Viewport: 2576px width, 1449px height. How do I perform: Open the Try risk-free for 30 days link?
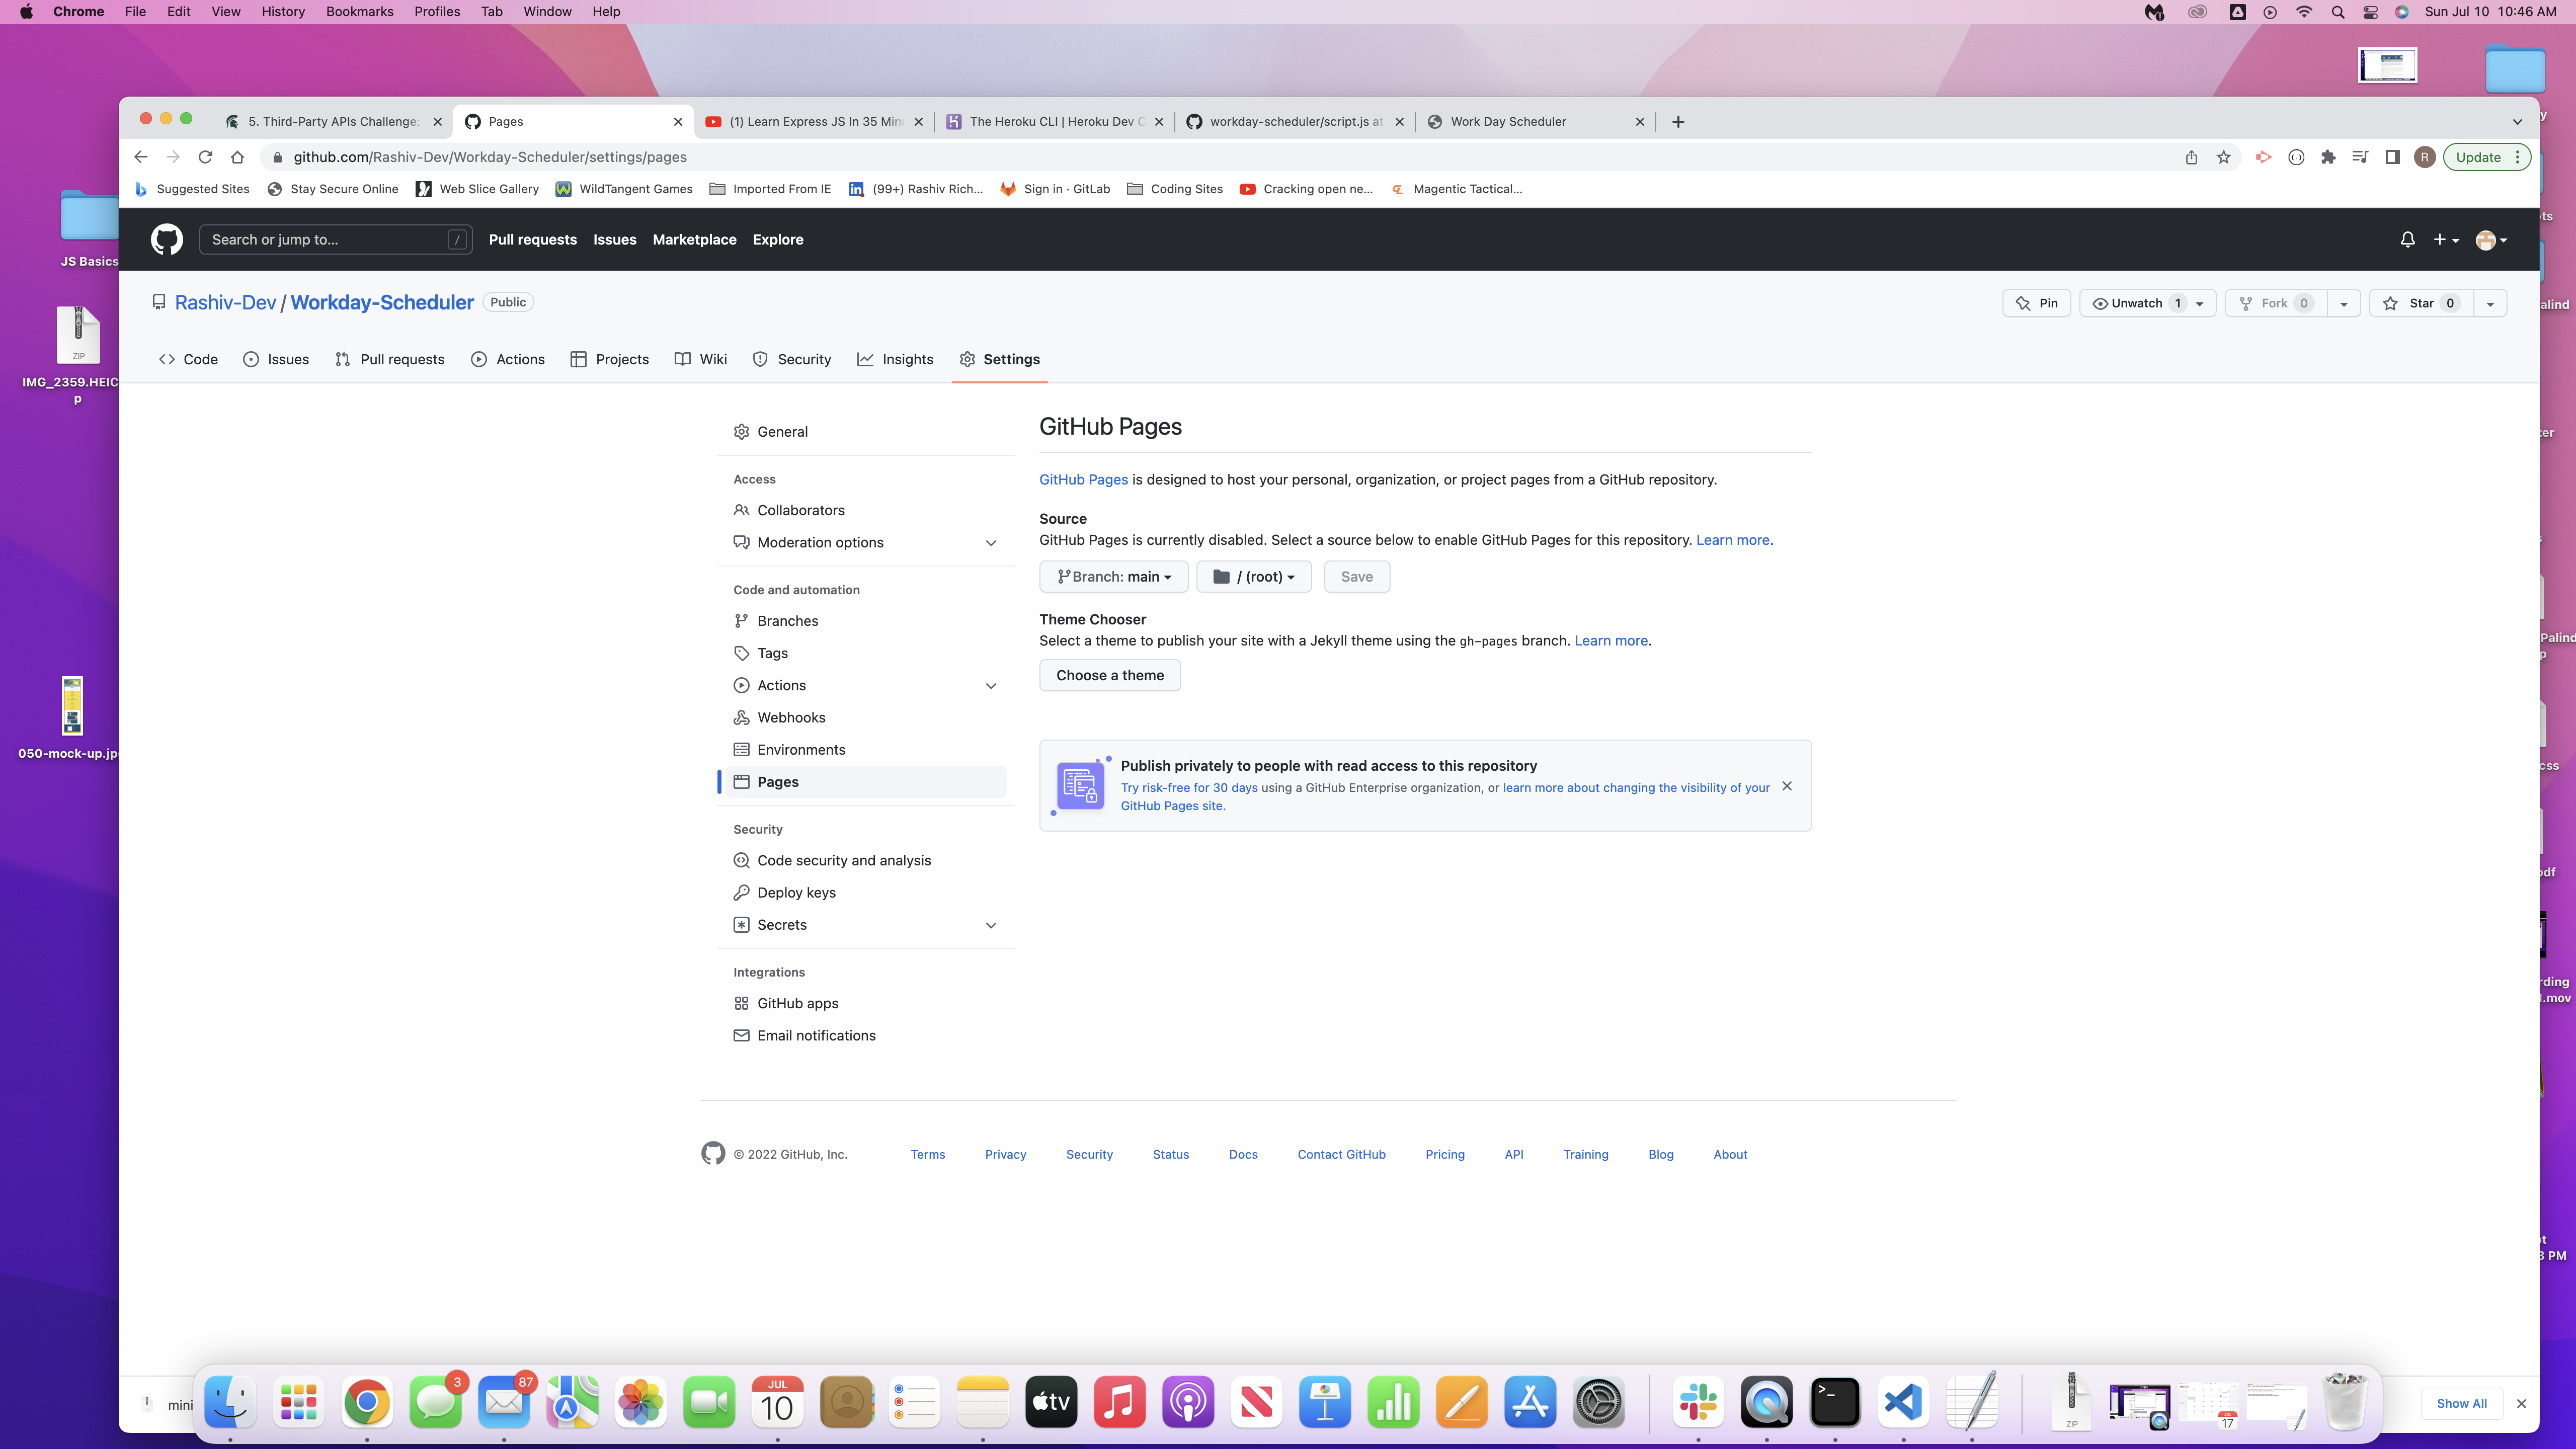pos(1189,788)
